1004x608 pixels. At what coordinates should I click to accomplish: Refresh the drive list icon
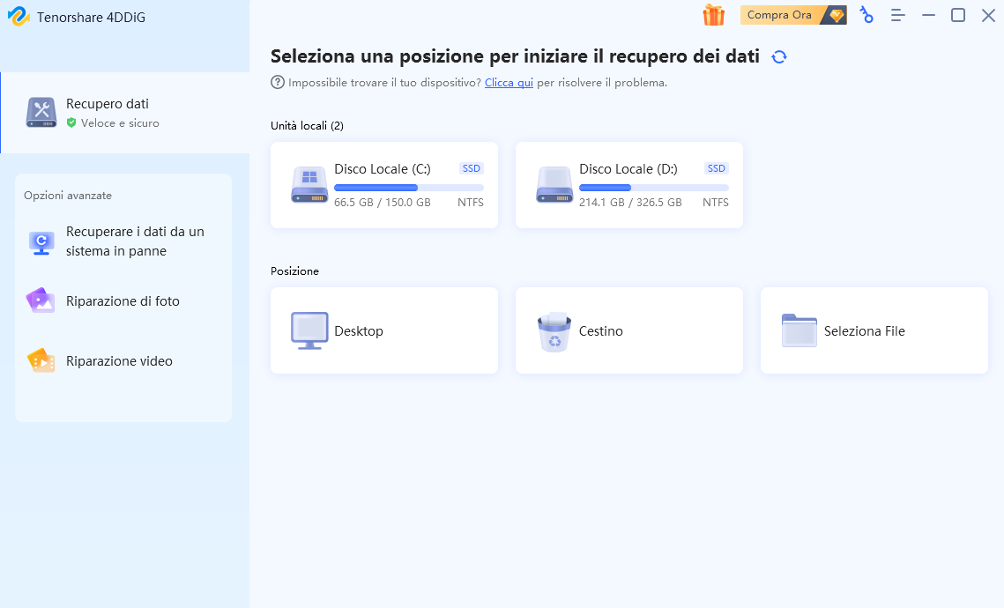click(x=779, y=57)
